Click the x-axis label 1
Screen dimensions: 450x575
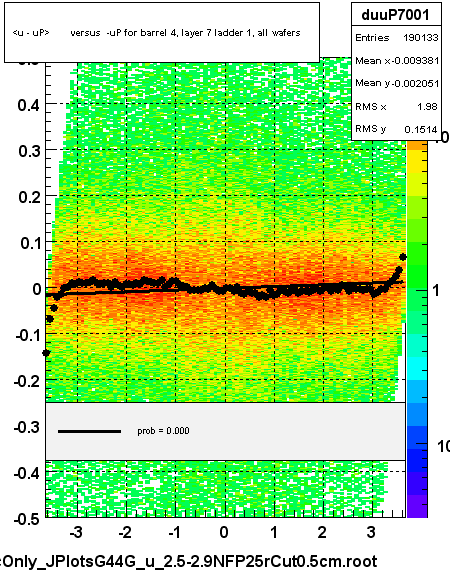click(x=274, y=532)
